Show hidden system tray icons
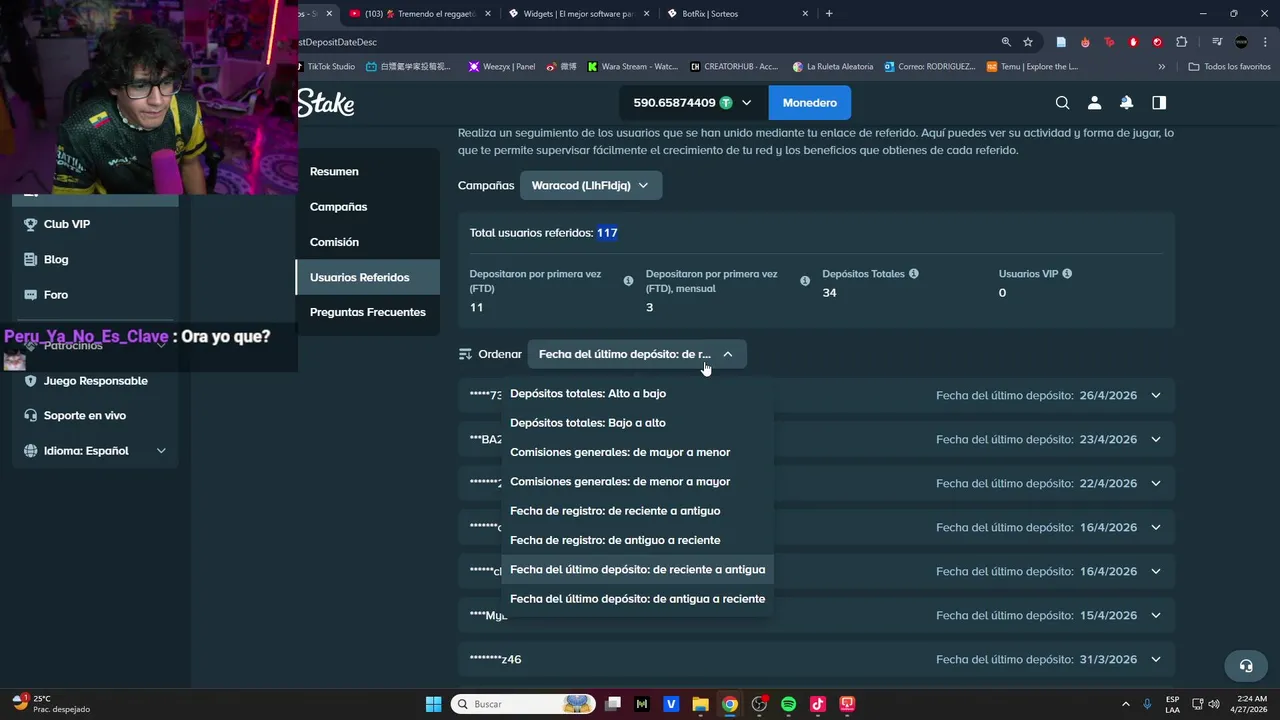This screenshot has height=720, width=1280. point(1125,704)
